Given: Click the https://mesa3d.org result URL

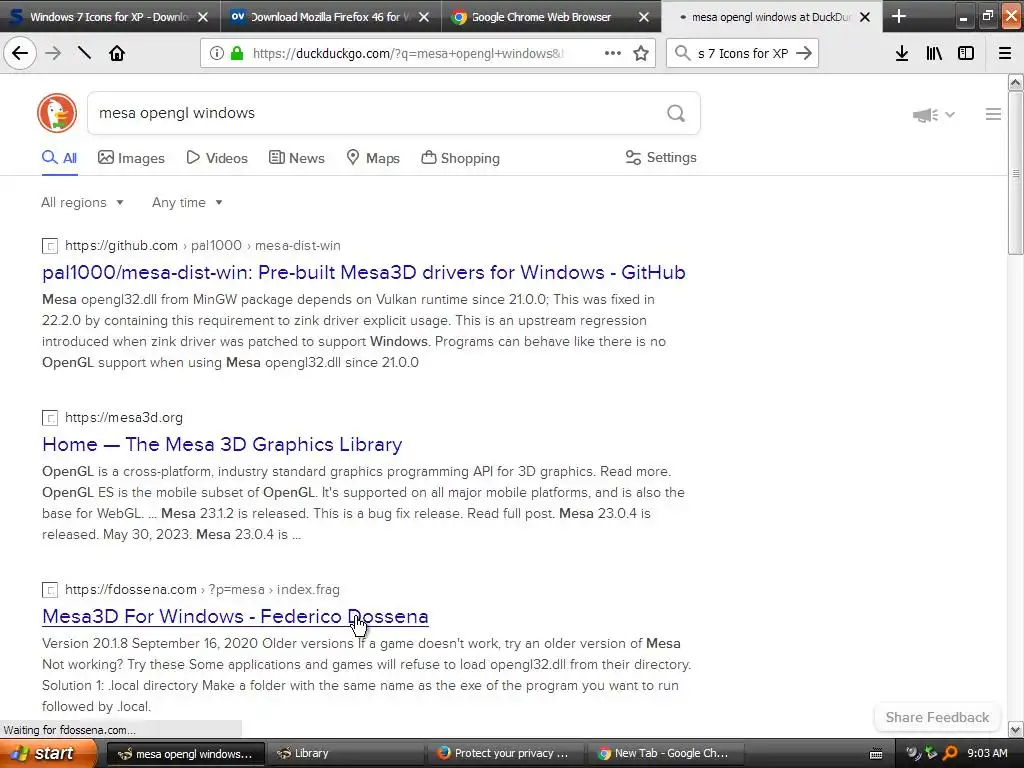Looking at the screenshot, I should click(x=124, y=417).
